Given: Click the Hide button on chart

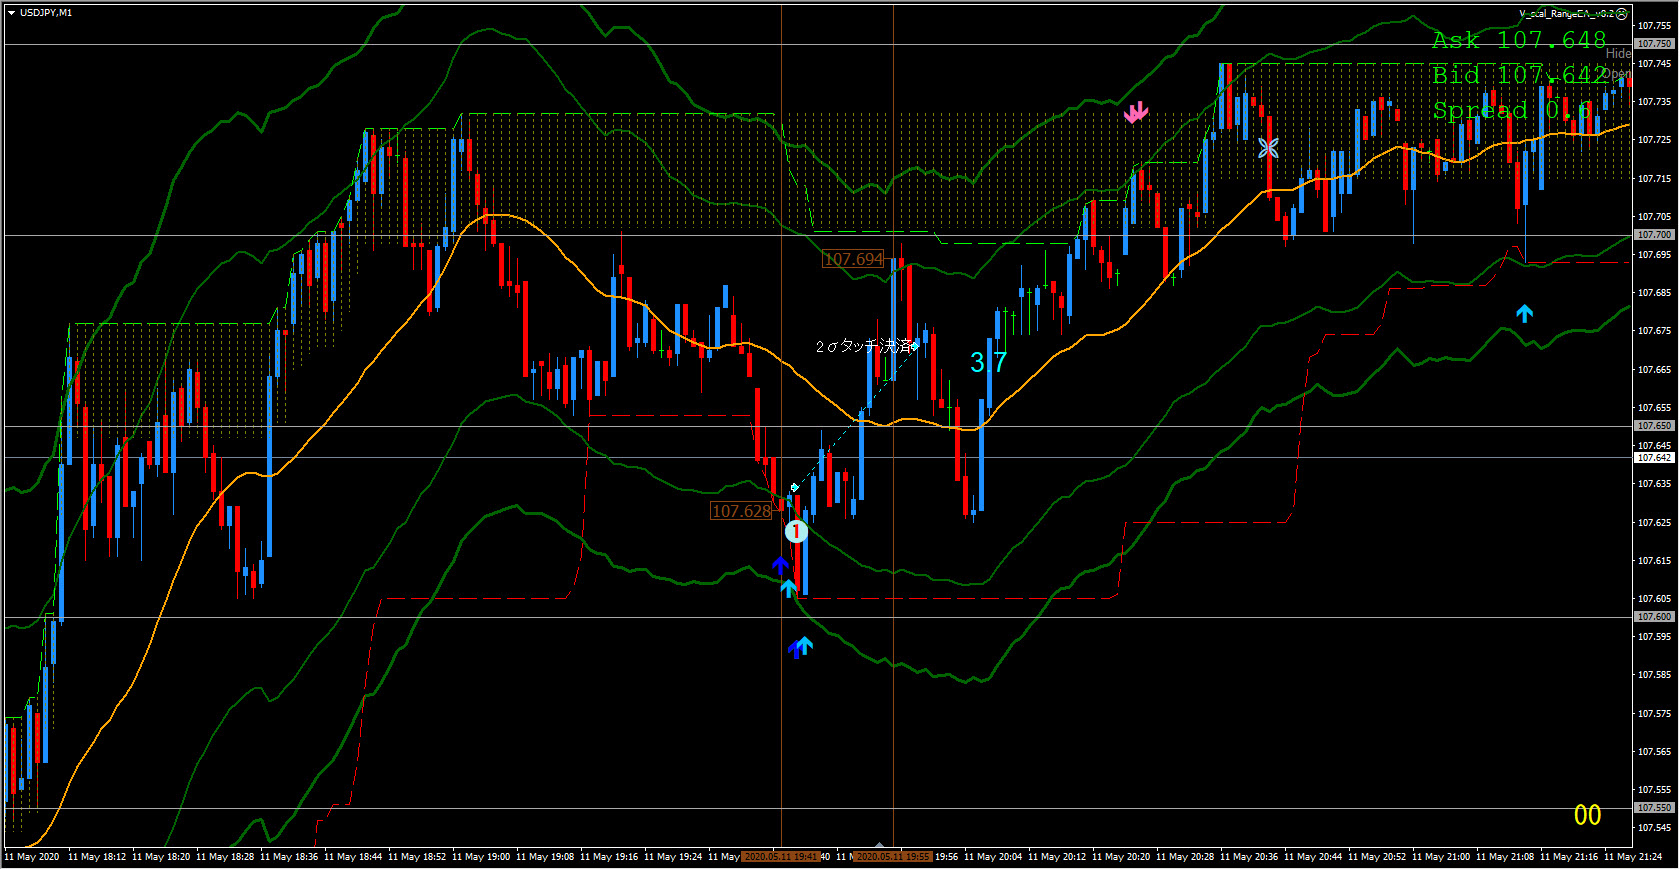Looking at the screenshot, I should click(1618, 53).
